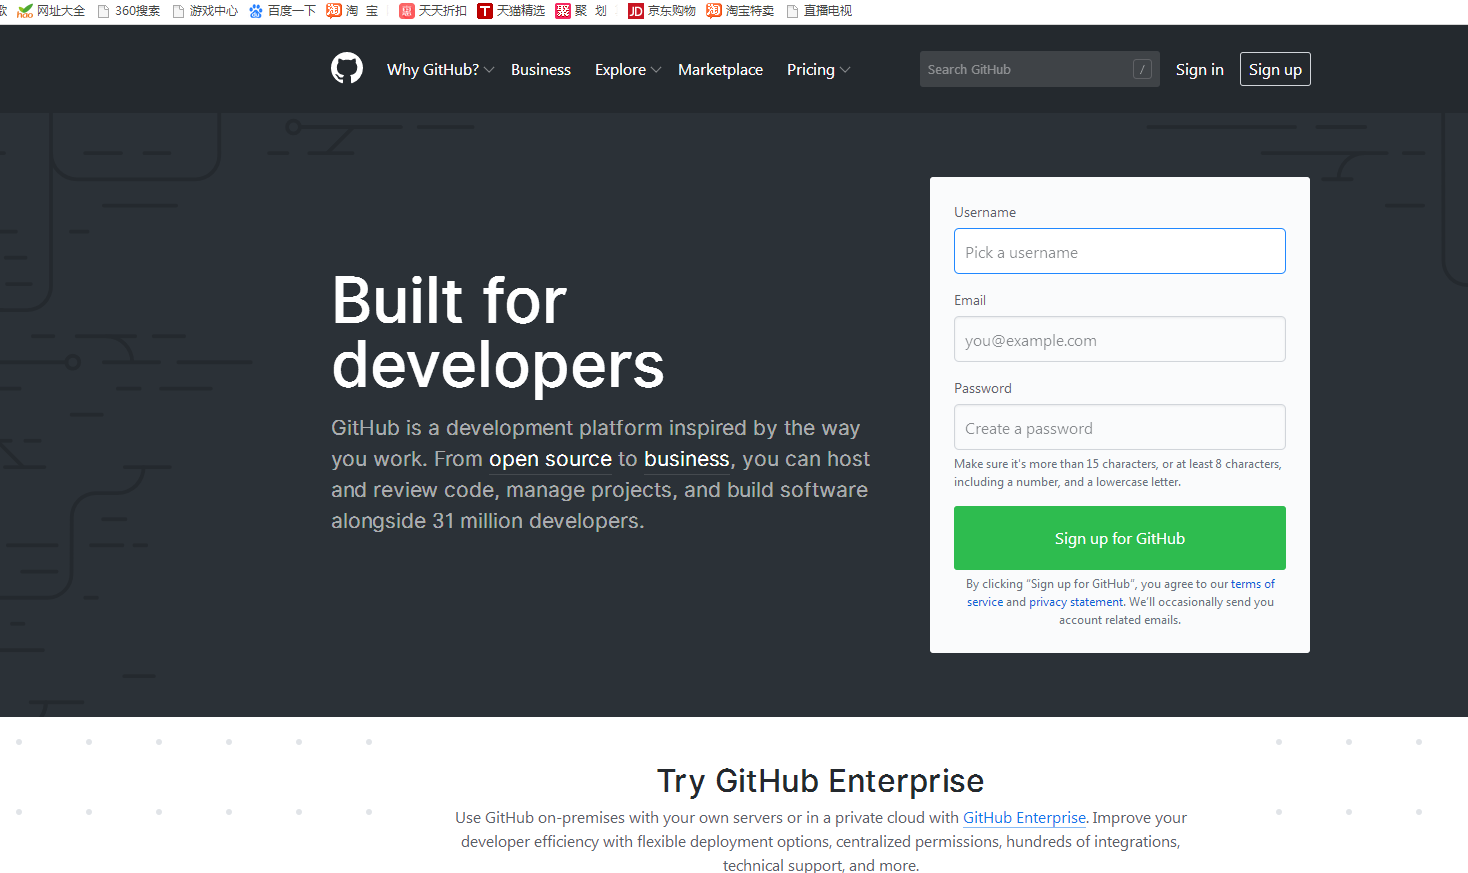Open the 天天折扣 bookmark
Image resolution: width=1468 pixels, height=873 pixels.
[433, 11]
